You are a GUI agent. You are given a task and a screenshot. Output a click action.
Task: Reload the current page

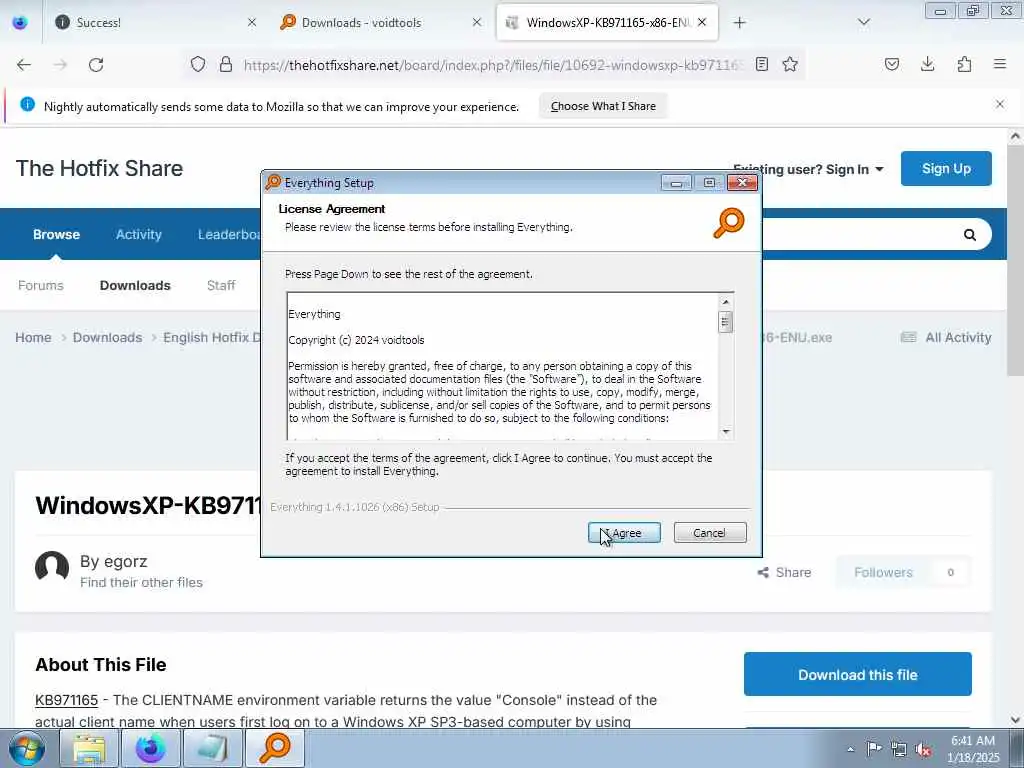[x=96, y=65]
